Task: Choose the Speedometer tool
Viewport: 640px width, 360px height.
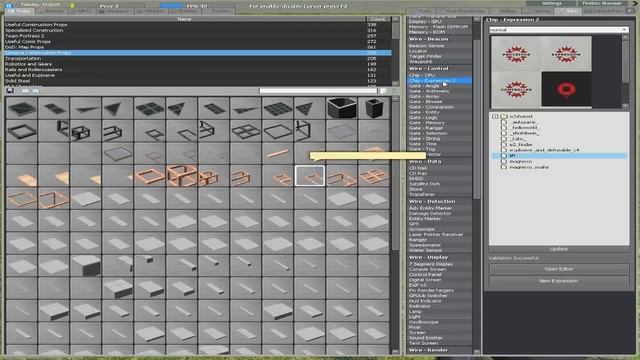Action: click(440, 245)
